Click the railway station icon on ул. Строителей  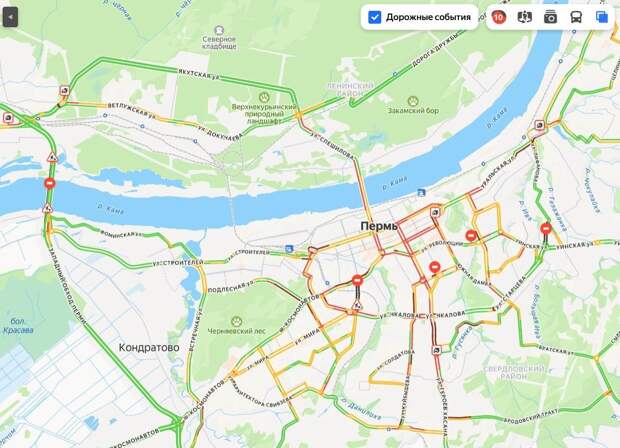tap(289, 249)
